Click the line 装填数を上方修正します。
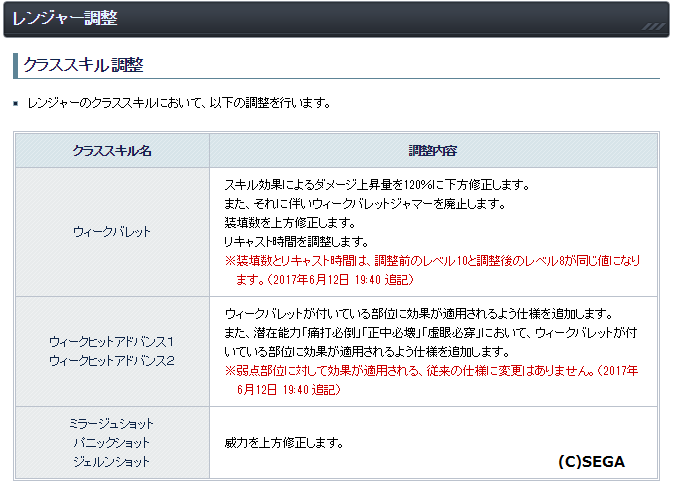This screenshot has height=488, width=682. click(x=290, y=223)
